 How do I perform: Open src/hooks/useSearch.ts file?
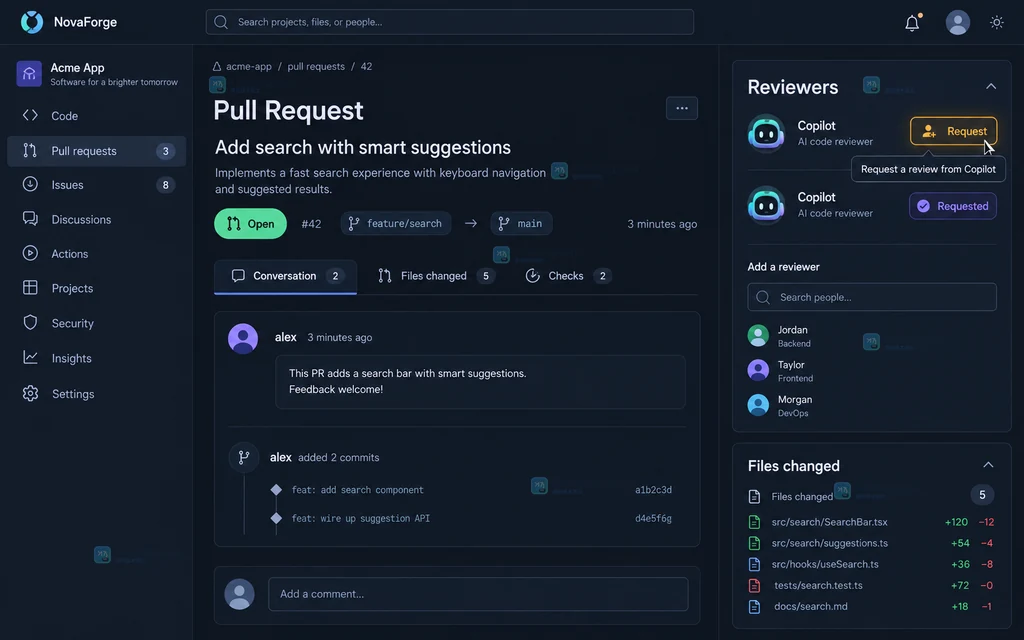[825, 564]
